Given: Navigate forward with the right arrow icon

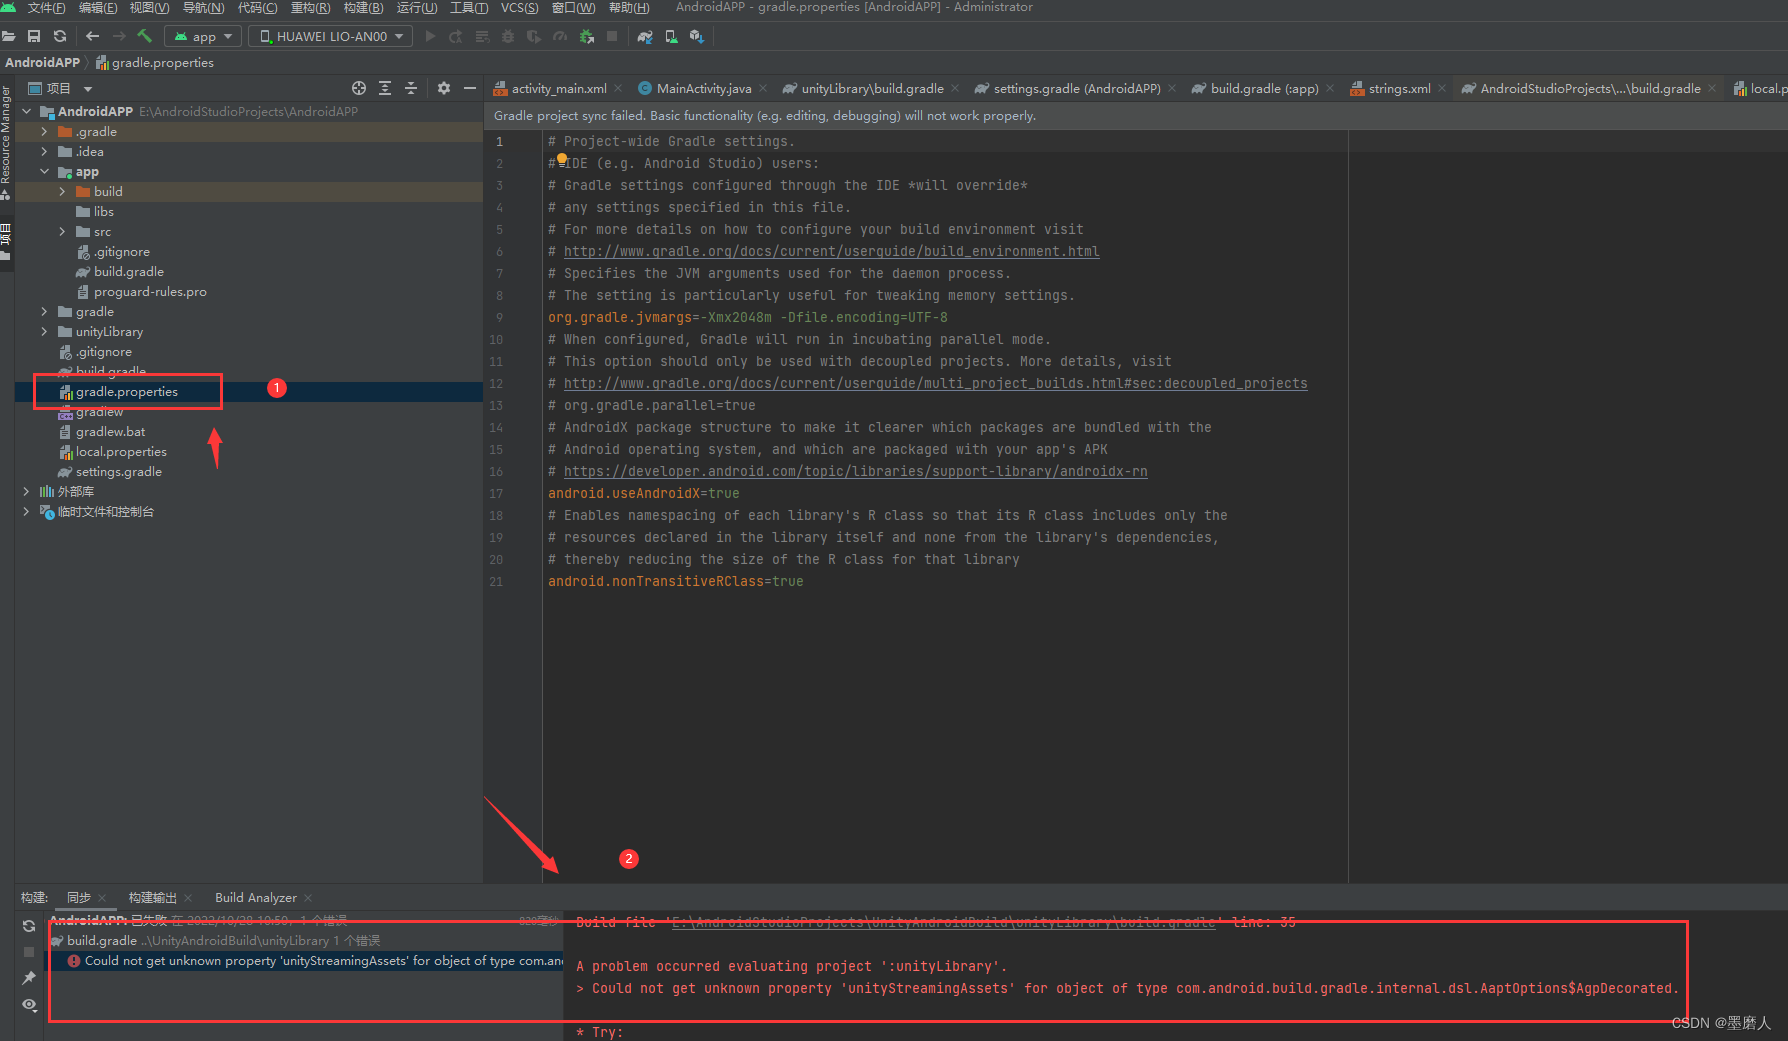Looking at the screenshot, I should (119, 36).
